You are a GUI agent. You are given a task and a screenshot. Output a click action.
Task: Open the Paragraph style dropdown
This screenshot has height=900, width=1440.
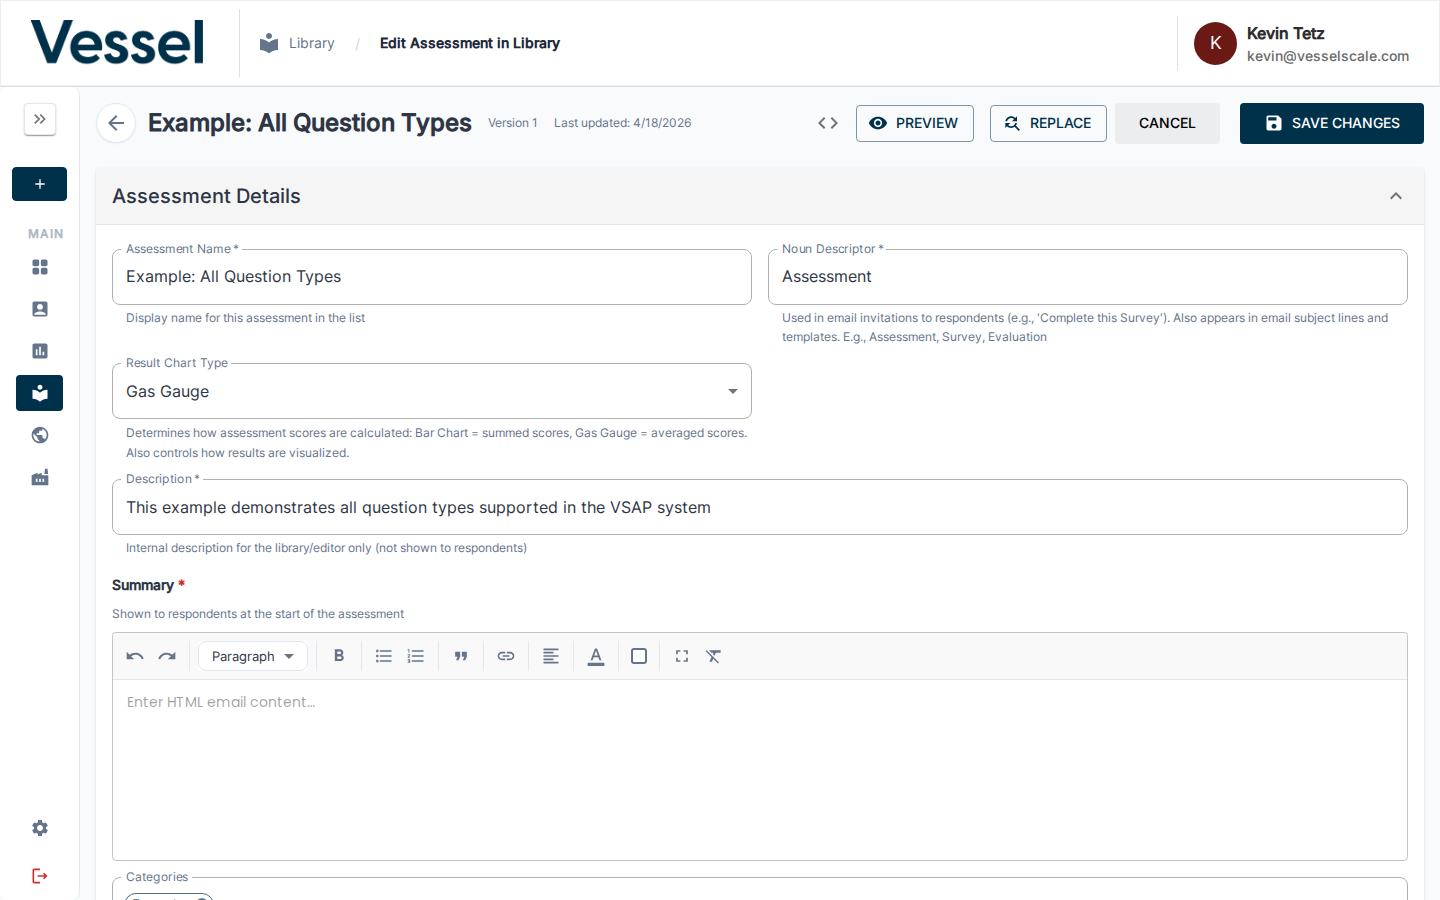point(252,656)
